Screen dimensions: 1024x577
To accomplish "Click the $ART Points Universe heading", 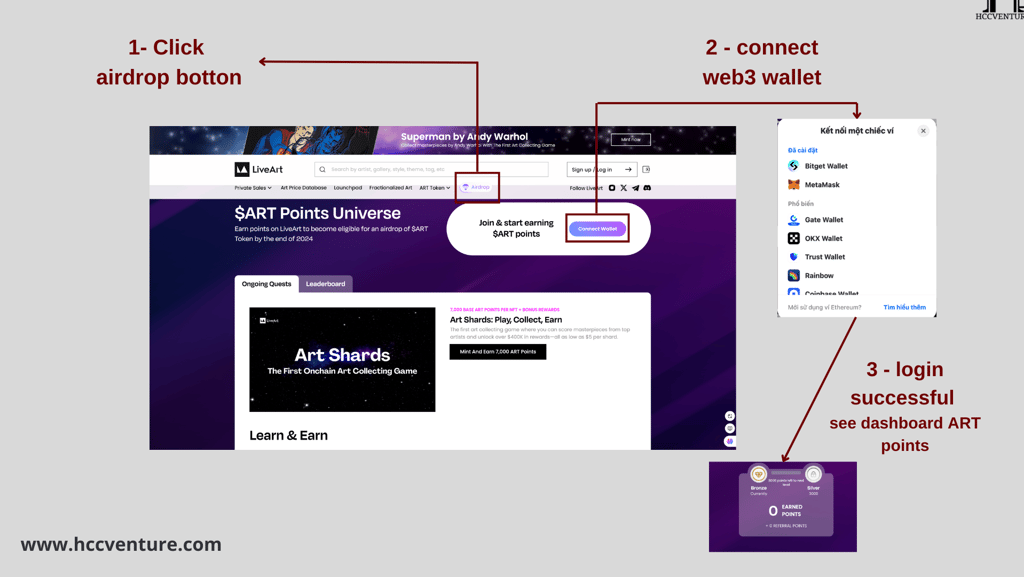I will (317, 213).
